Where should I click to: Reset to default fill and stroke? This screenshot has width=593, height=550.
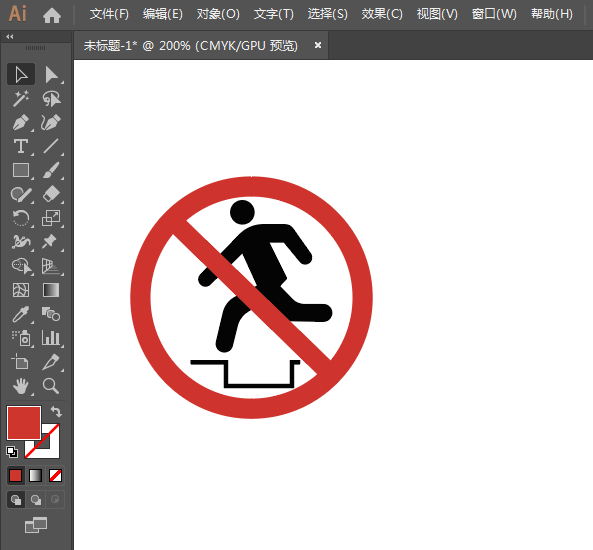12,452
